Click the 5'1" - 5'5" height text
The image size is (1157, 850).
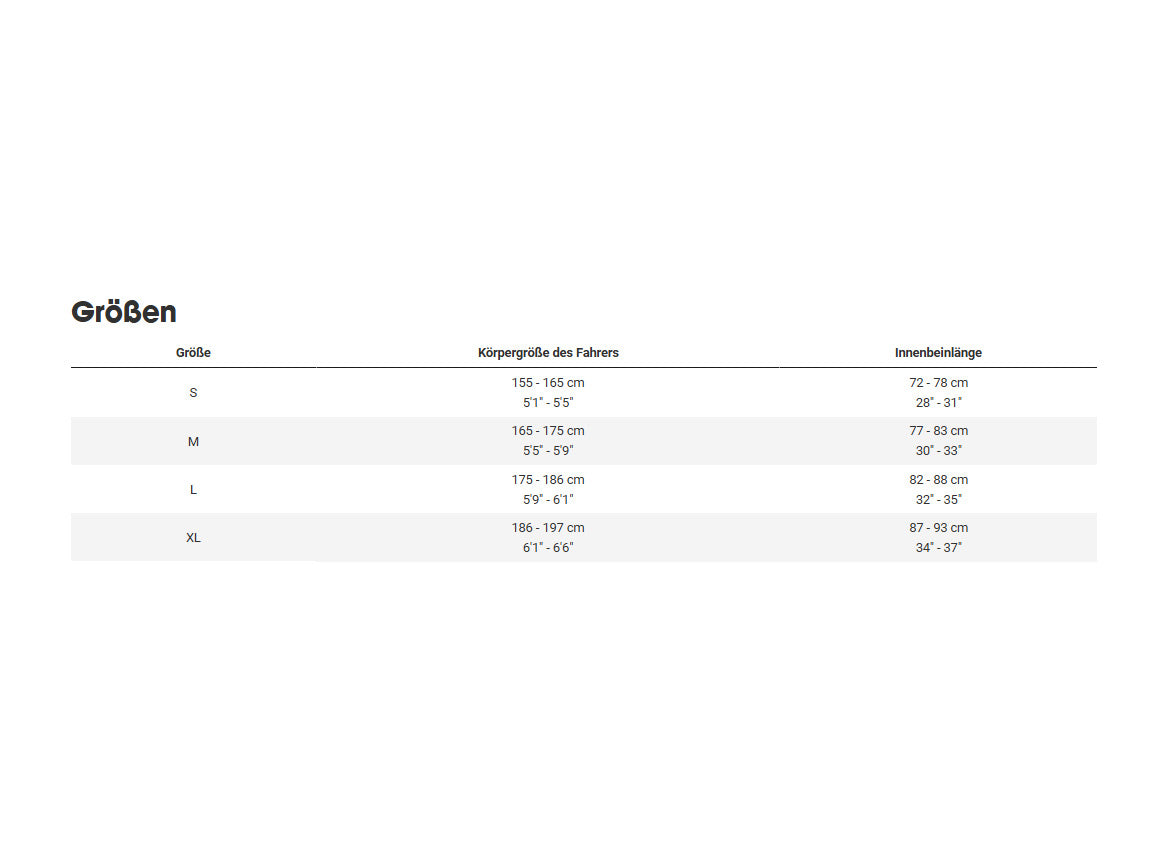(x=548, y=402)
